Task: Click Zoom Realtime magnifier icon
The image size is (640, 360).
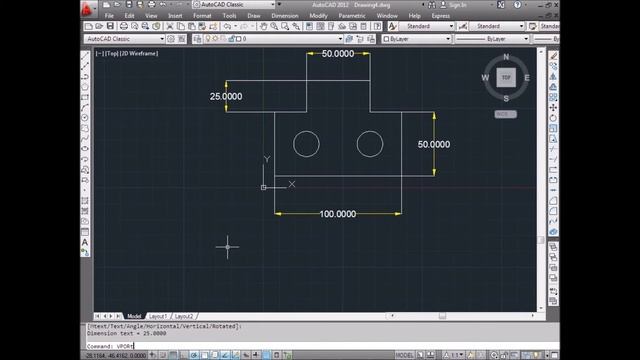Action: point(274,26)
